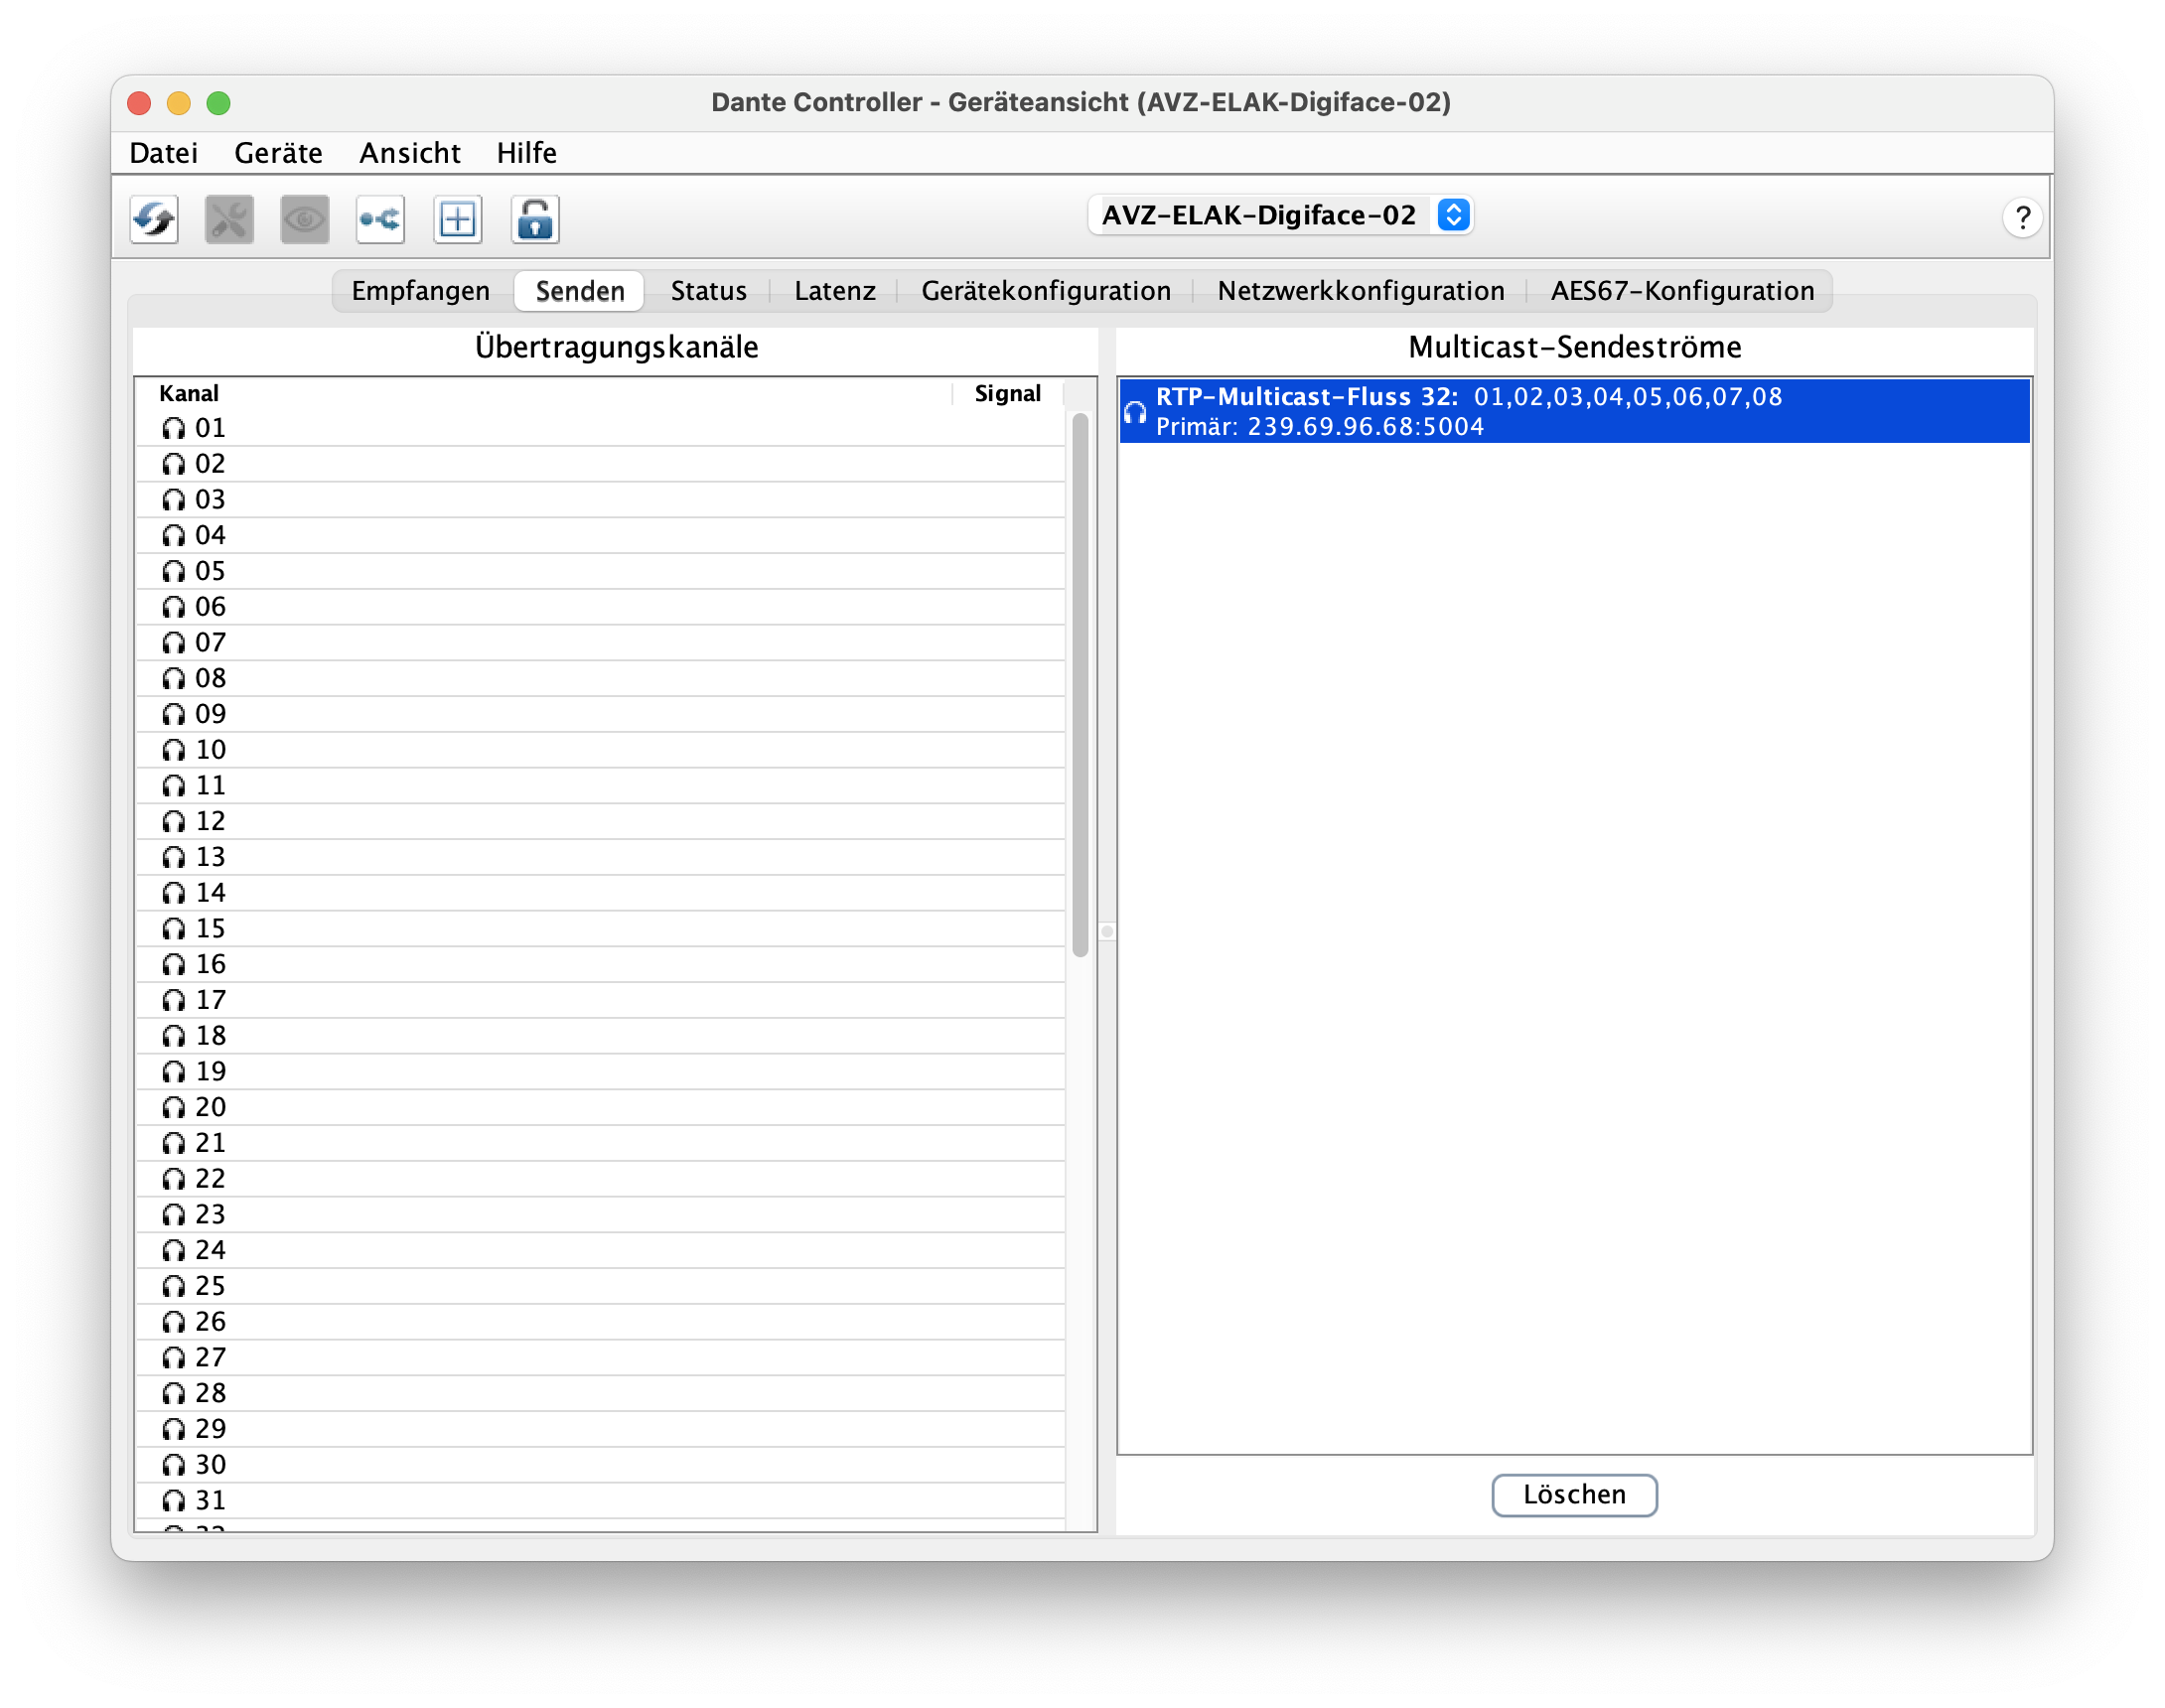Click the wrench web config toolbar icon
Viewport: 2165px width, 1708px height.
click(x=229, y=218)
